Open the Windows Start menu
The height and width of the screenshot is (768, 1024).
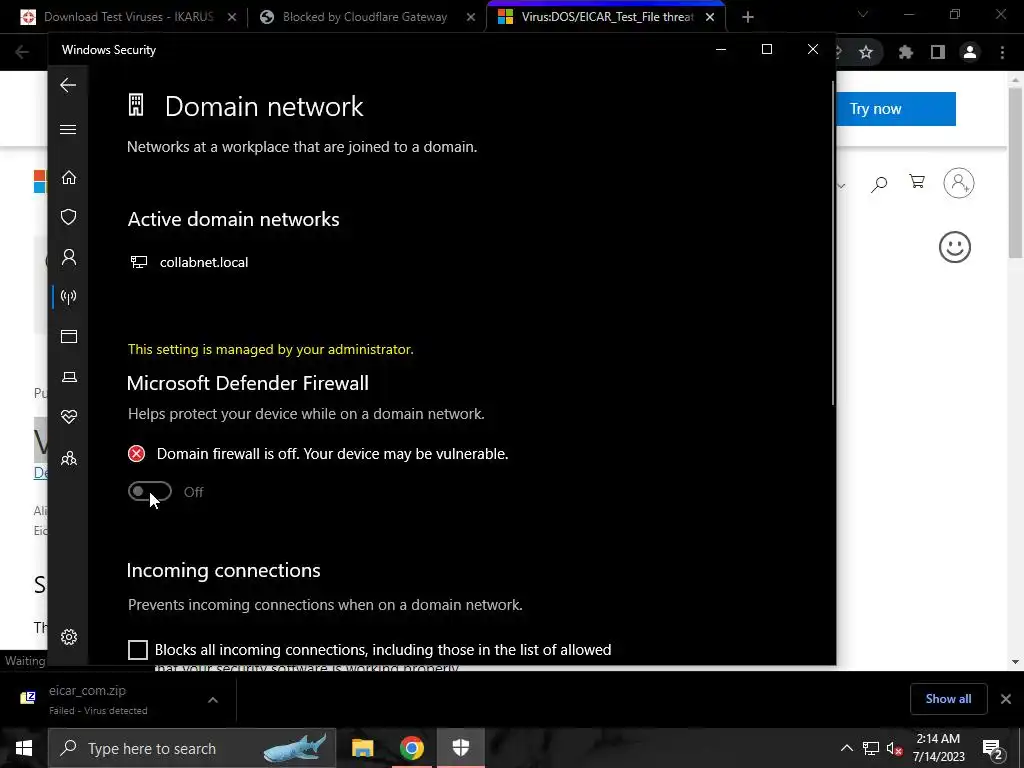(x=24, y=748)
